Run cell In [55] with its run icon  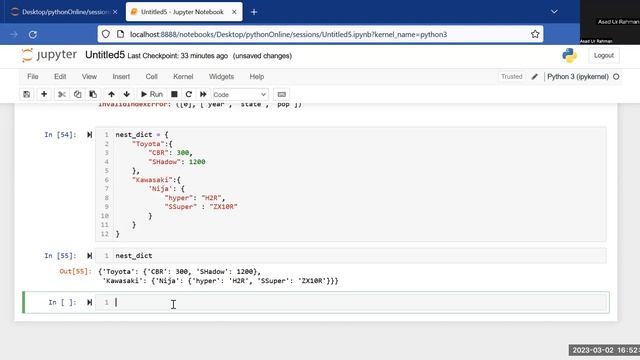pyautogui.click(x=89, y=256)
